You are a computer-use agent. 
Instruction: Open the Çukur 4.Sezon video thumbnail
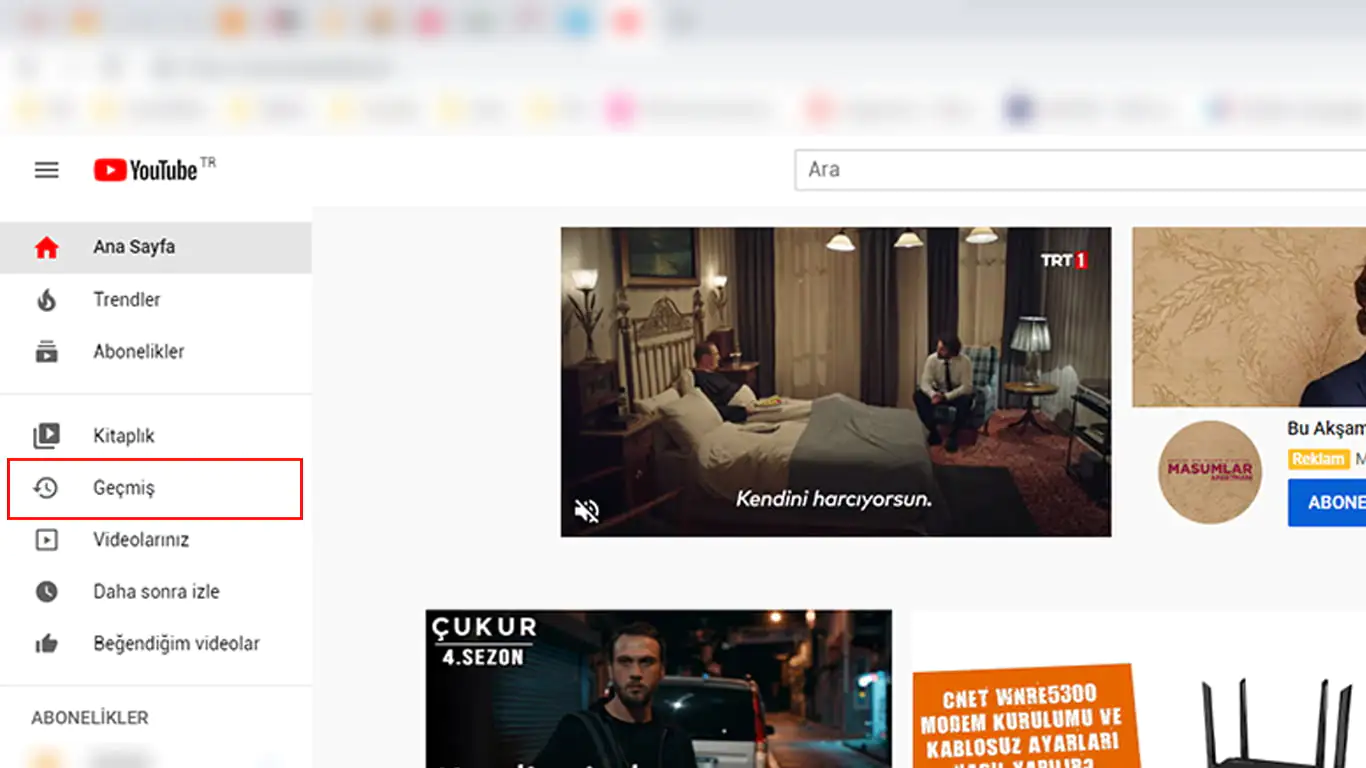[x=658, y=689]
